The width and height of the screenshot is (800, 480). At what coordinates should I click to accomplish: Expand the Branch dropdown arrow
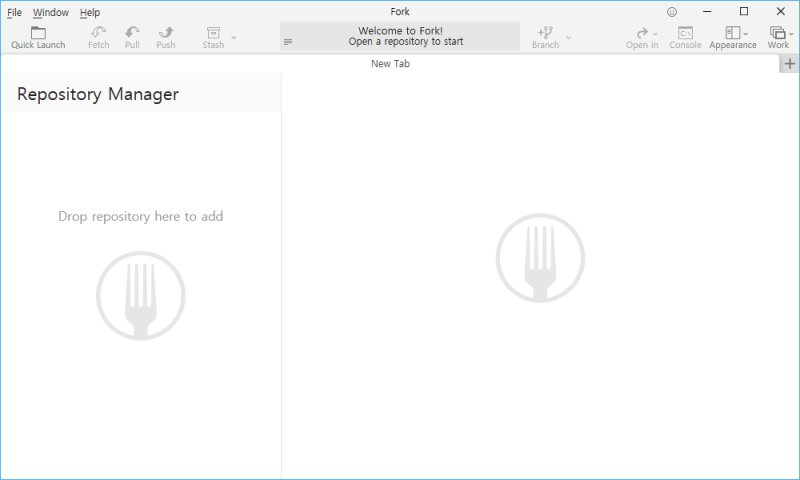(569, 37)
